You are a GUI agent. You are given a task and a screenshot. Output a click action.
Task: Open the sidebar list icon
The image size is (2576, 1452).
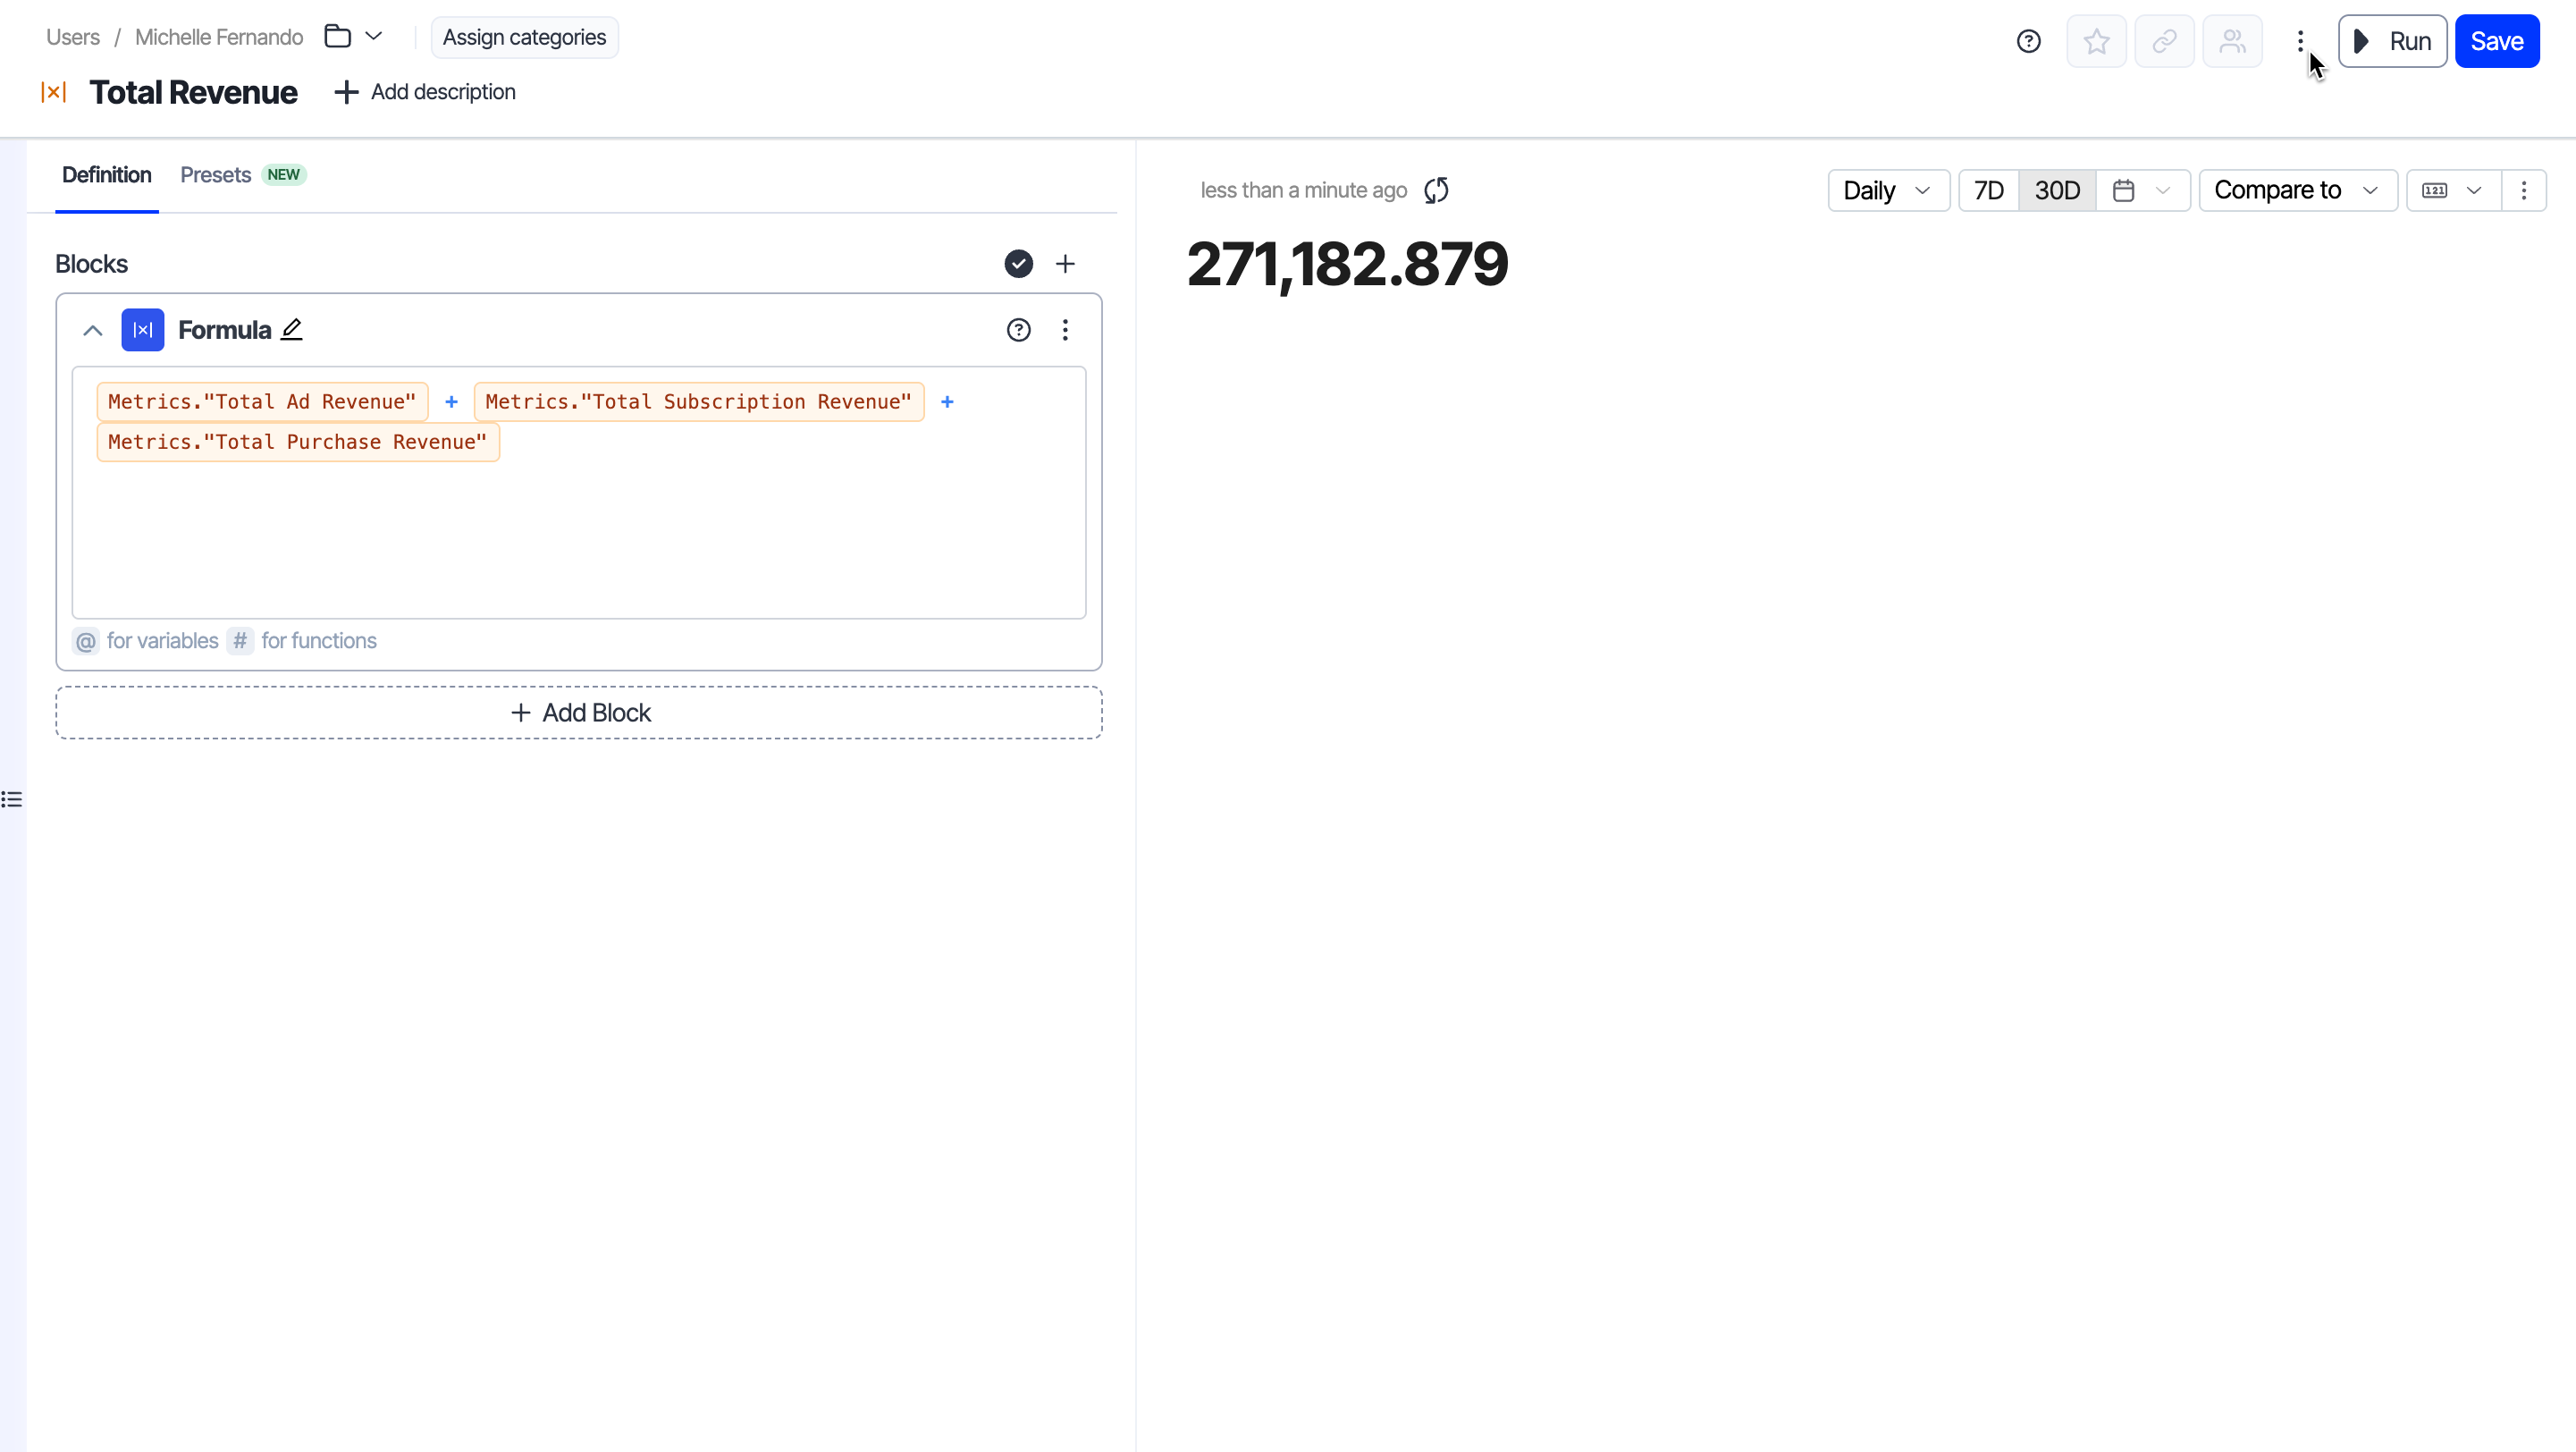tap(12, 799)
